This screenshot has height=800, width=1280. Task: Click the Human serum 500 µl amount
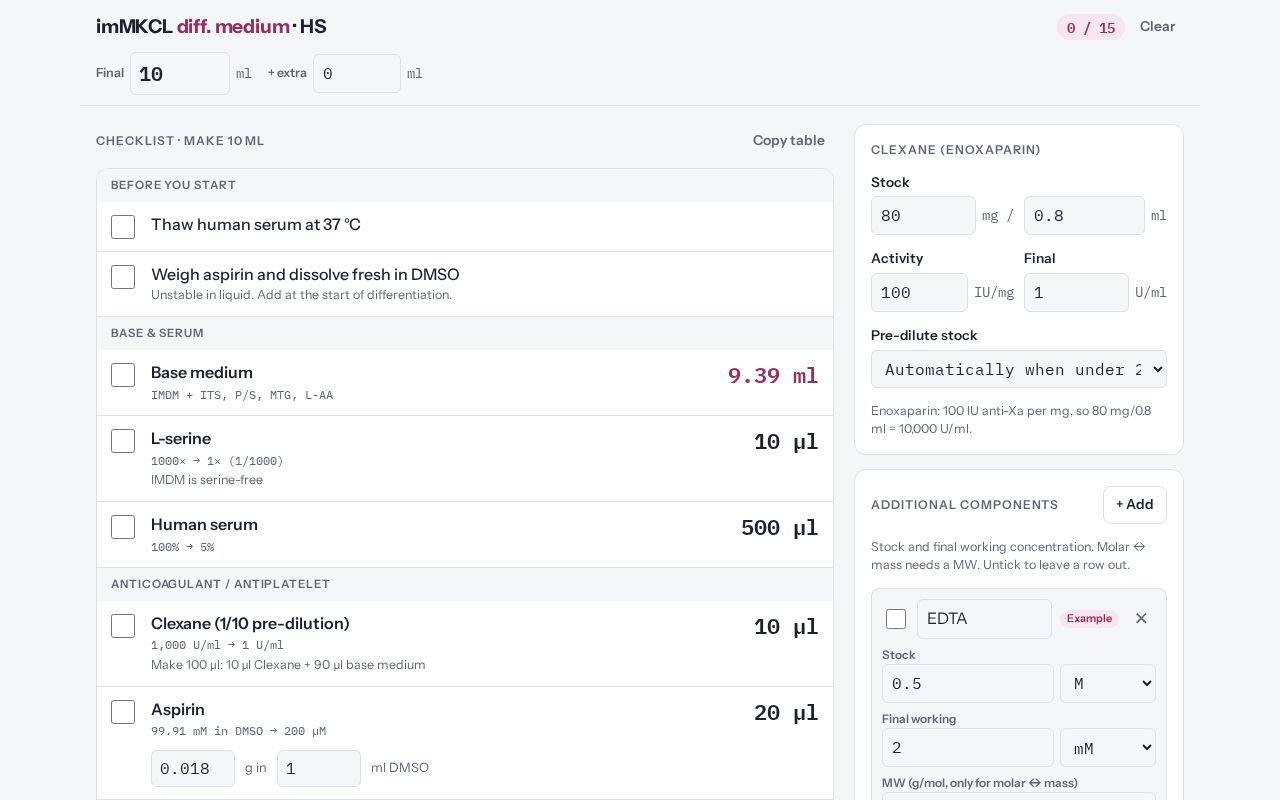[780, 528]
